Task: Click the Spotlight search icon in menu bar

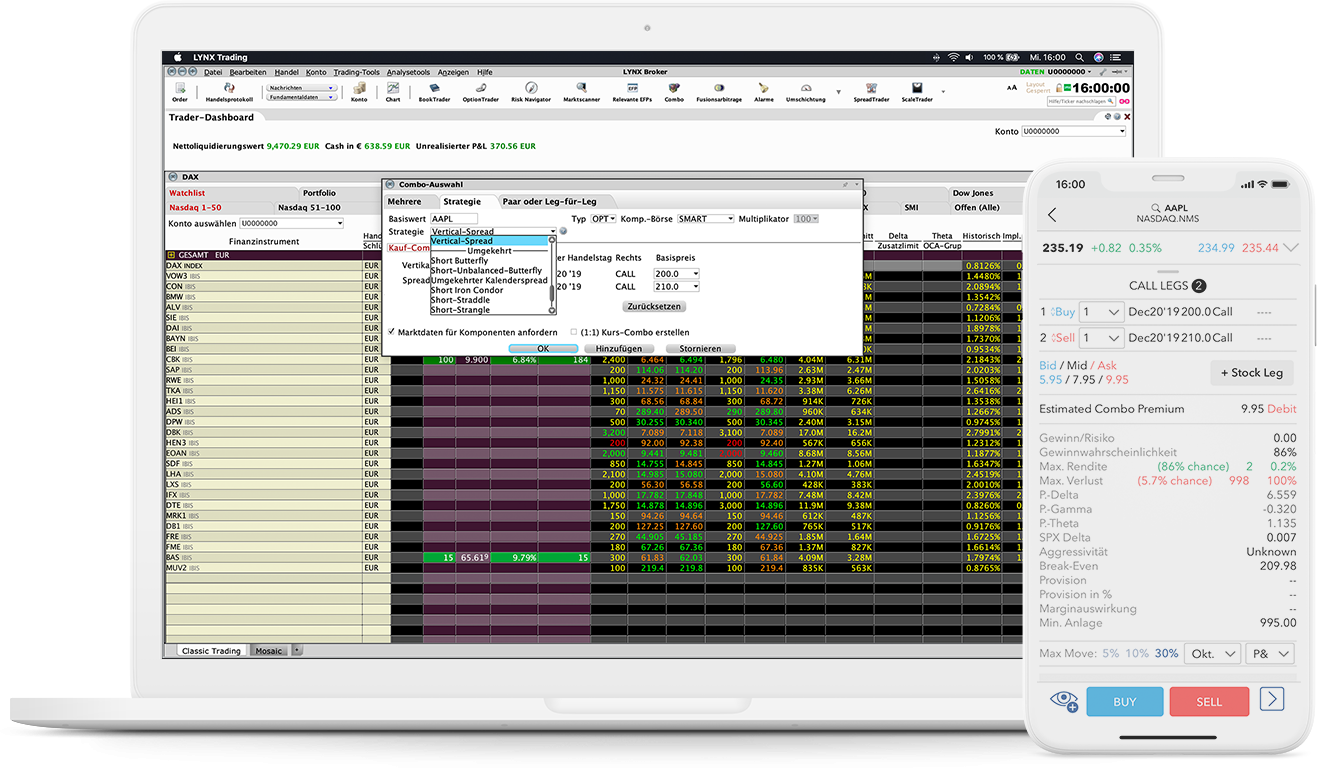Action: (1079, 57)
